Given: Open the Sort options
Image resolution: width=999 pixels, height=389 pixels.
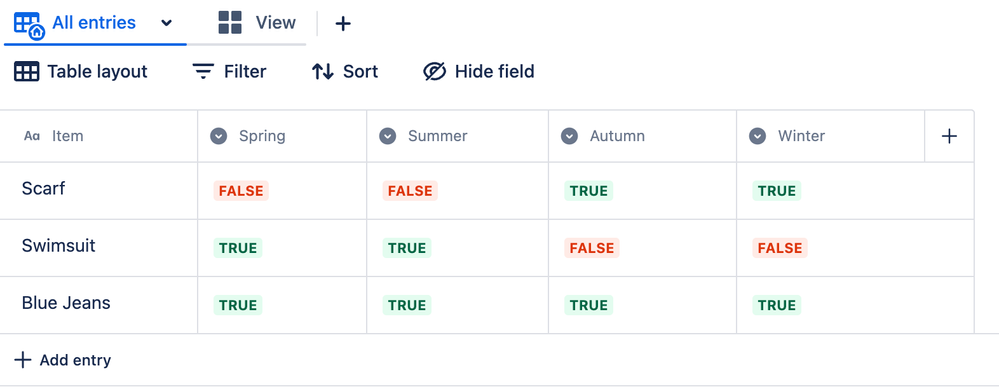Looking at the screenshot, I should click(x=345, y=71).
